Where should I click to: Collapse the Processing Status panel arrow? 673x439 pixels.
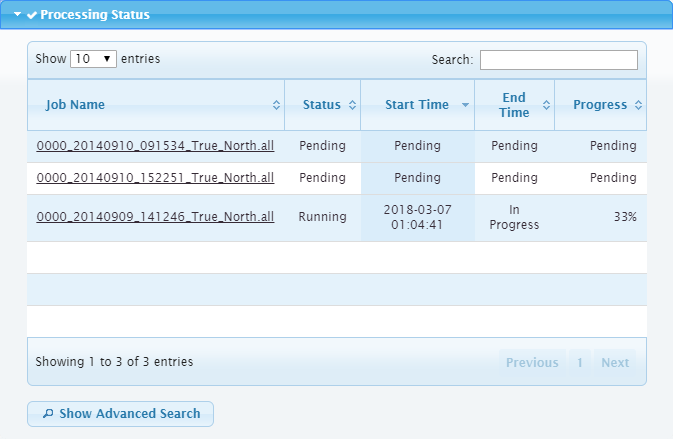point(17,15)
